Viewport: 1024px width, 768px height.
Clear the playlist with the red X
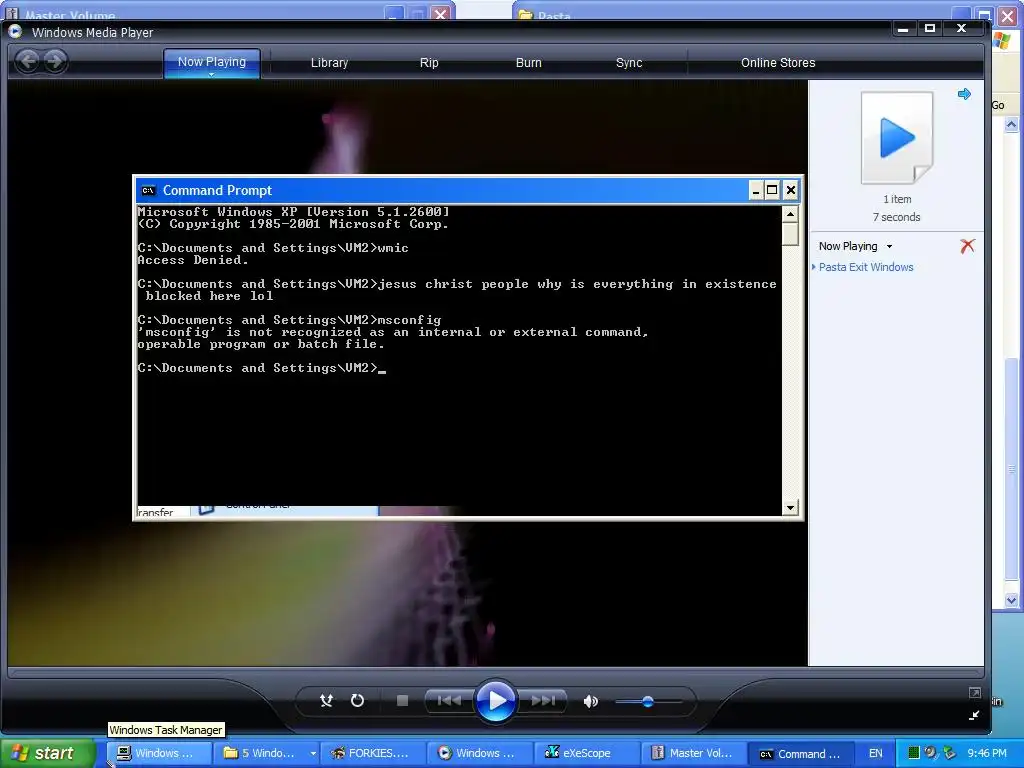(967, 246)
